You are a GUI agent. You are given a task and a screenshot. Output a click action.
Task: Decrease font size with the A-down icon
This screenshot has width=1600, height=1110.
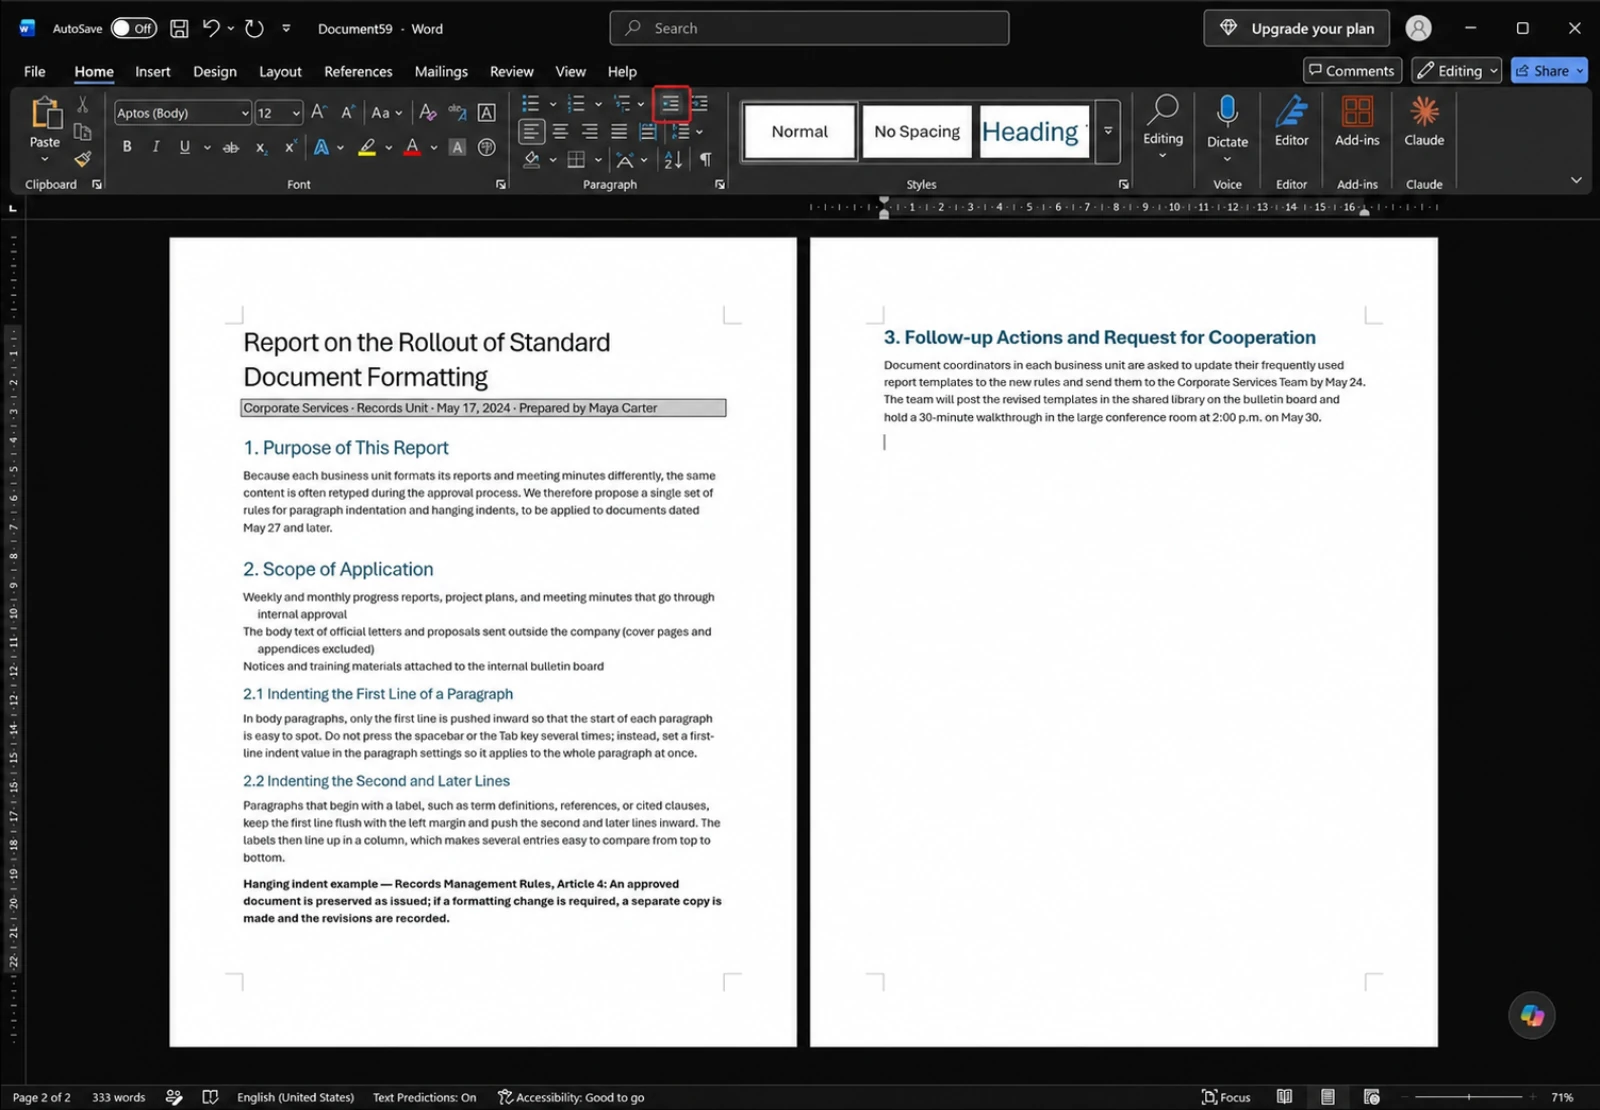(347, 113)
